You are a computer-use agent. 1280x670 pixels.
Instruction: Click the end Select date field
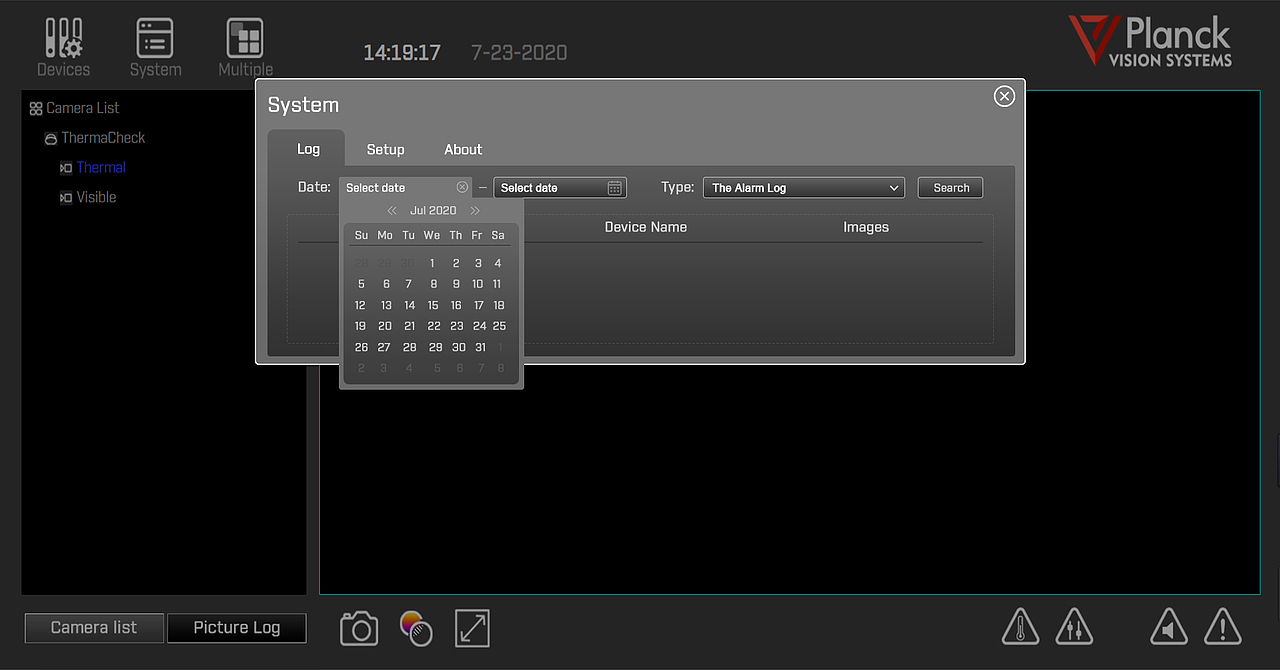tap(560, 188)
